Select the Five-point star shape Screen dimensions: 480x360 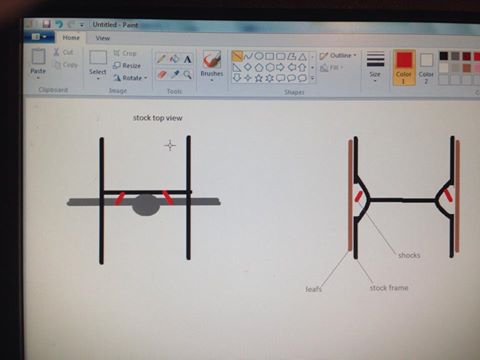259,78
